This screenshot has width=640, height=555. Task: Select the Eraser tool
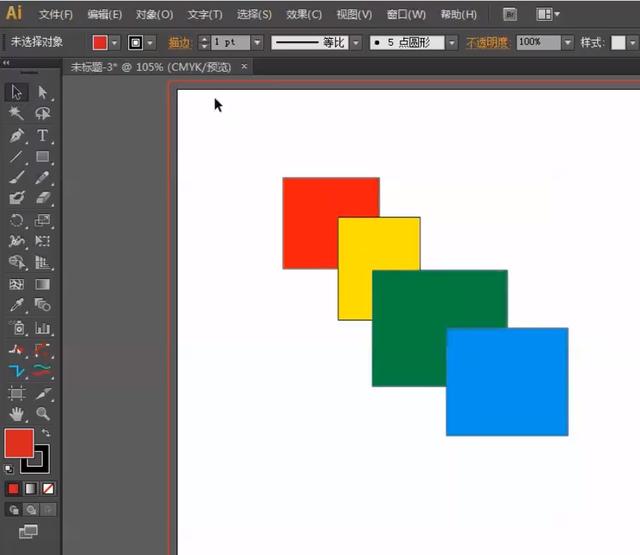pyautogui.click(x=42, y=198)
